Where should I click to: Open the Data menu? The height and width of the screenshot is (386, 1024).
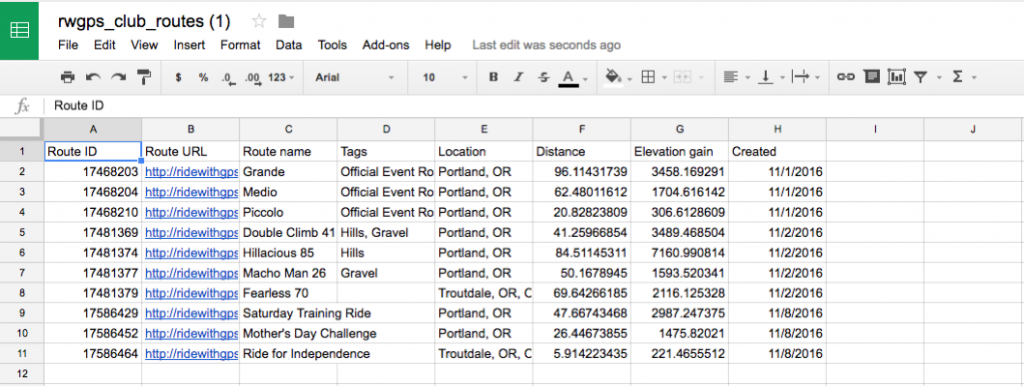point(289,45)
